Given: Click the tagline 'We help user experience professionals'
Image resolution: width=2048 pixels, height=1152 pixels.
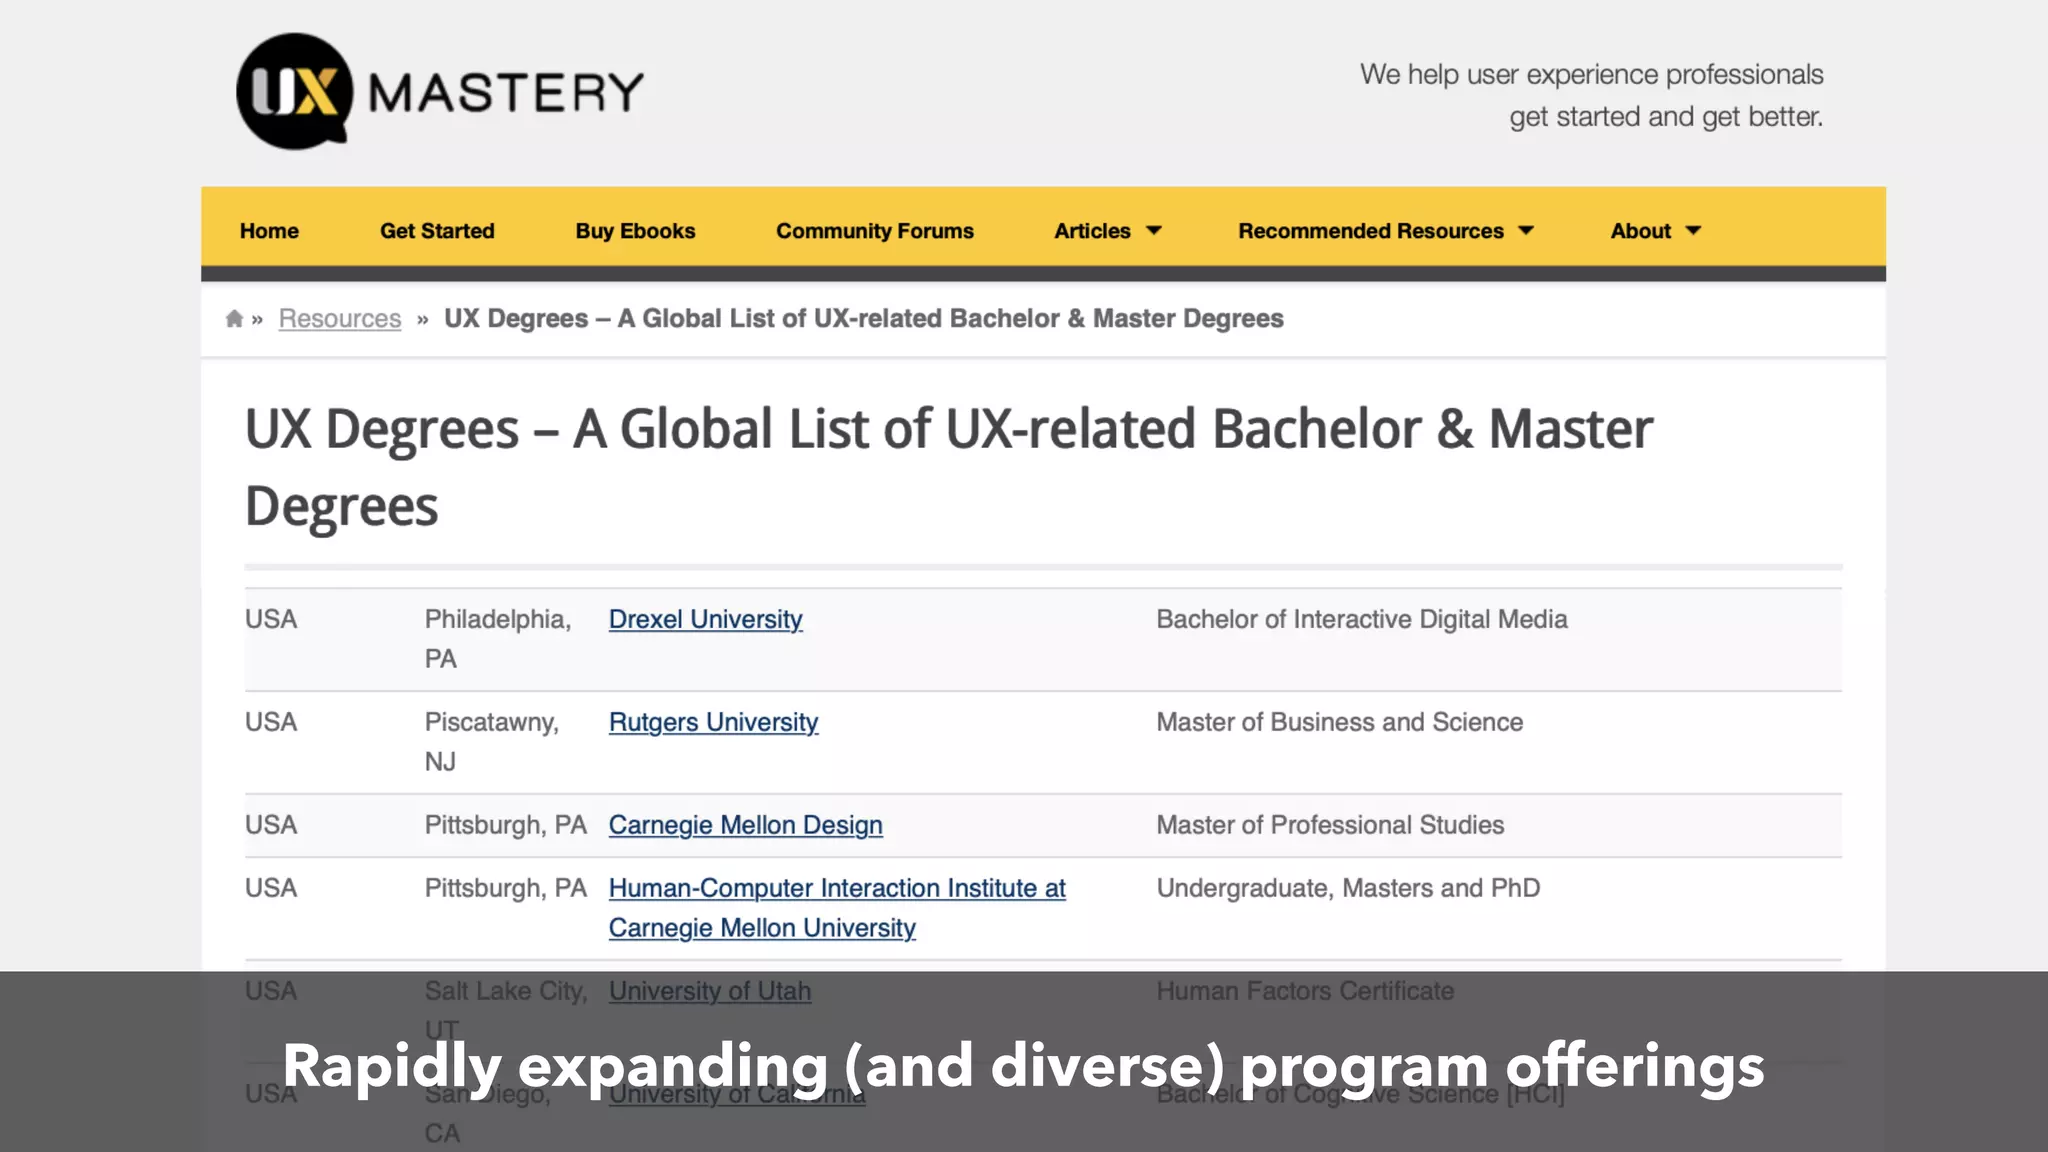Looking at the screenshot, I should (1592, 74).
